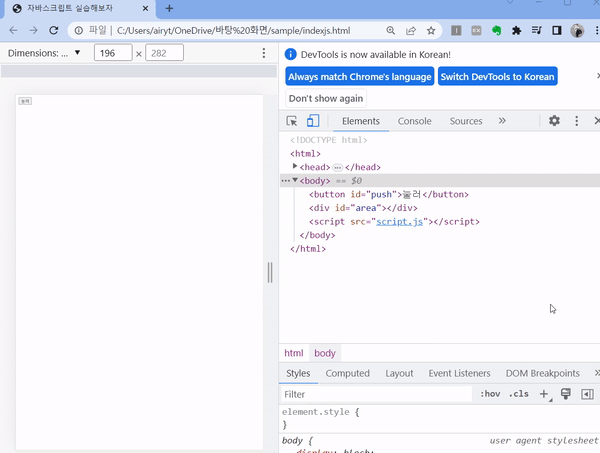The height and width of the screenshot is (453, 600).
Task: Open the actions dots beside body row
Action: [285, 181]
